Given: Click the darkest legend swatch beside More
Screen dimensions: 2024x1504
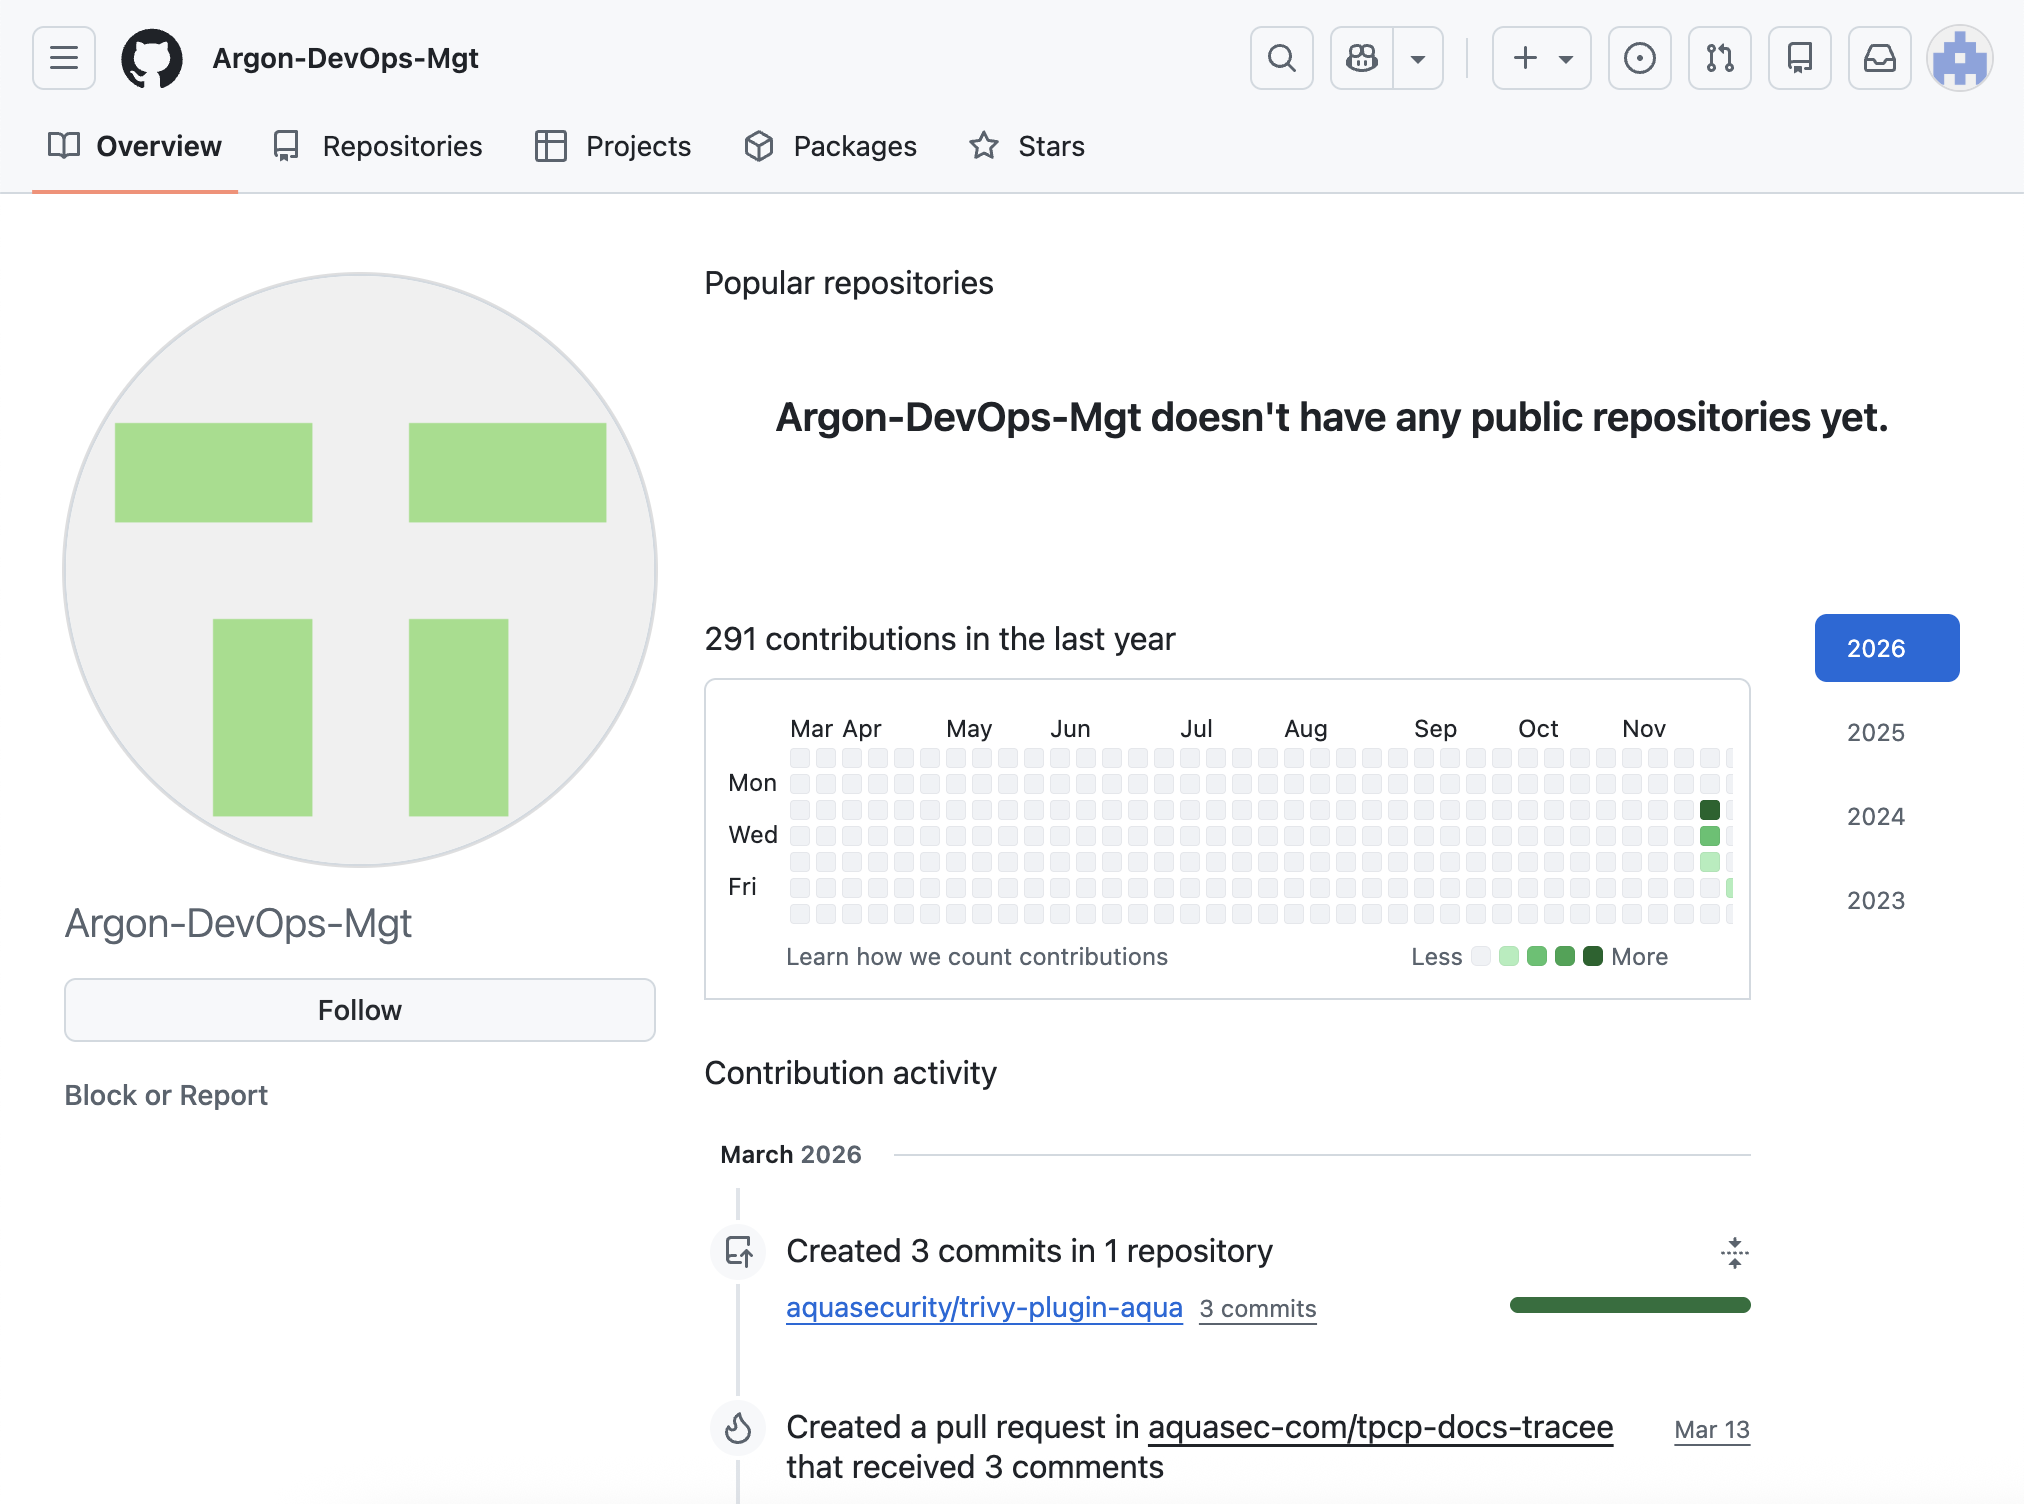Looking at the screenshot, I should coord(1593,956).
